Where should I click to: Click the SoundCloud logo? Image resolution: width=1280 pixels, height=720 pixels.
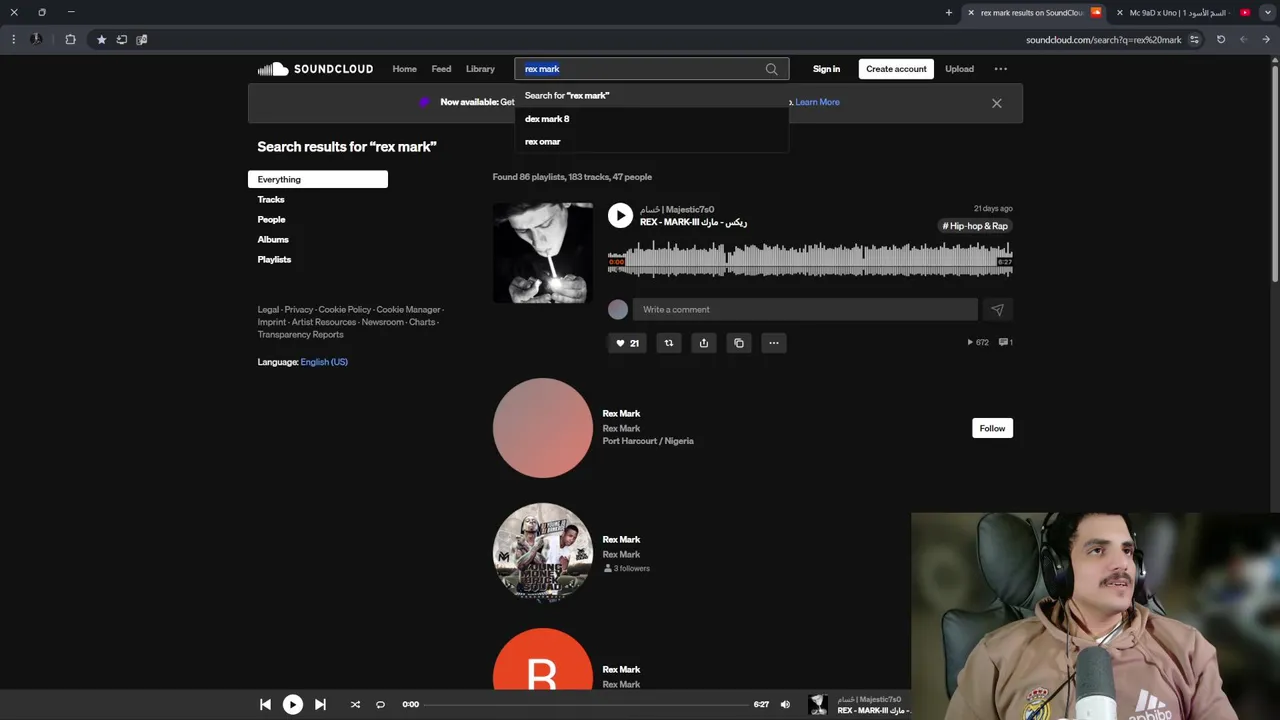point(315,69)
